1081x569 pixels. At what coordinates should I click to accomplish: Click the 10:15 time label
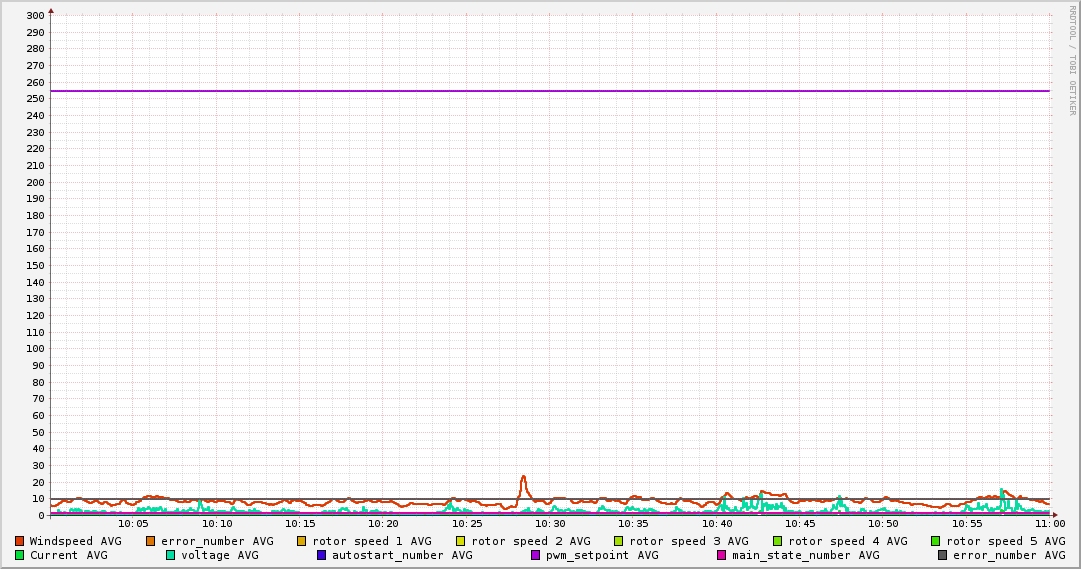(x=300, y=524)
